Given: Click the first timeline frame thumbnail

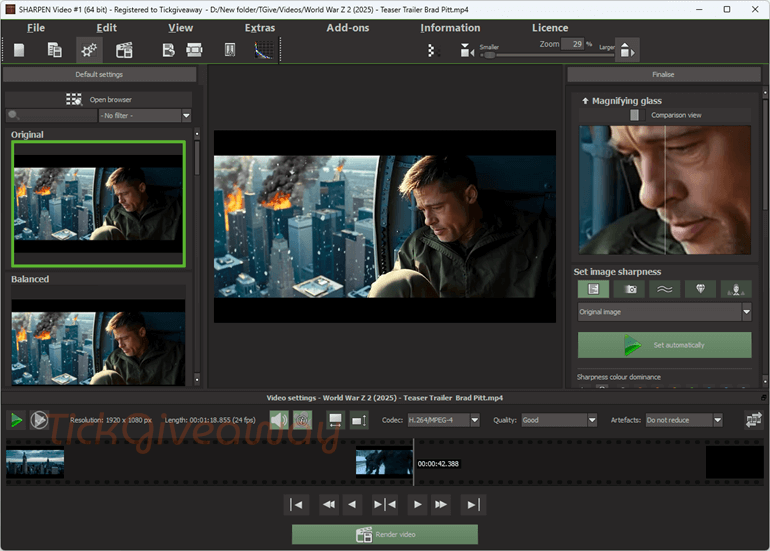Looking at the screenshot, I should pyautogui.click(x=35, y=464).
